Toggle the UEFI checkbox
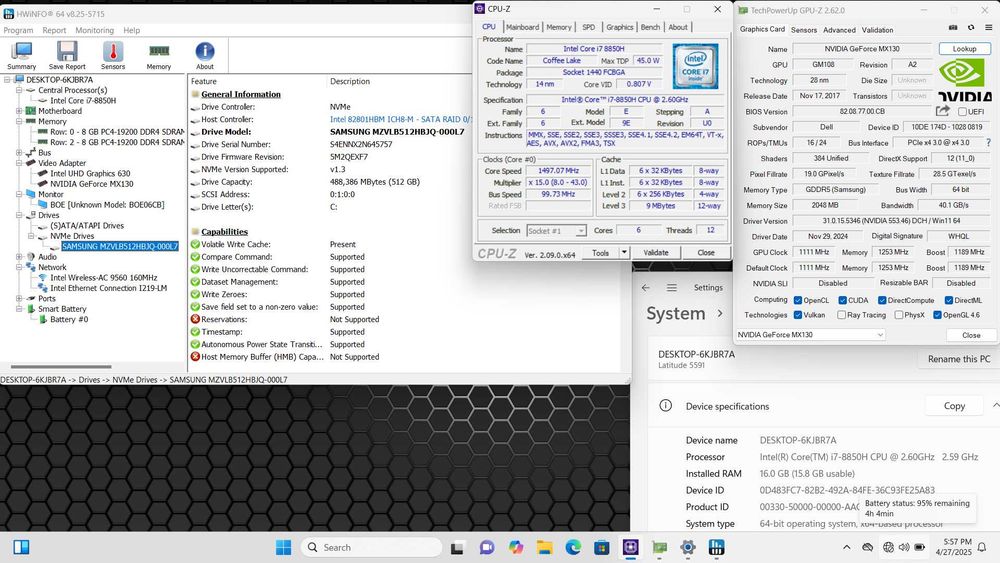The width and height of the screenshot is (1000, 563). pyautogui.click(x=963, y=112)
